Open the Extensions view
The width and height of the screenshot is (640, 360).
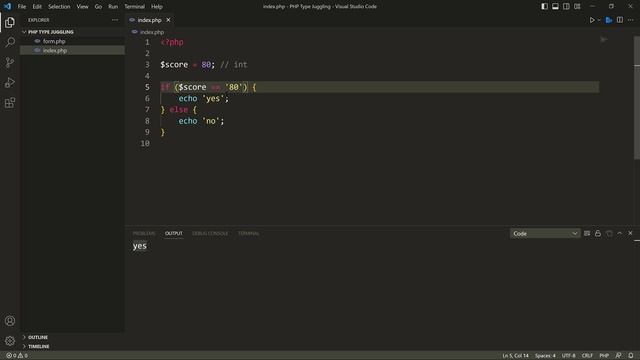pyautogui.click(x=10, y=102)
